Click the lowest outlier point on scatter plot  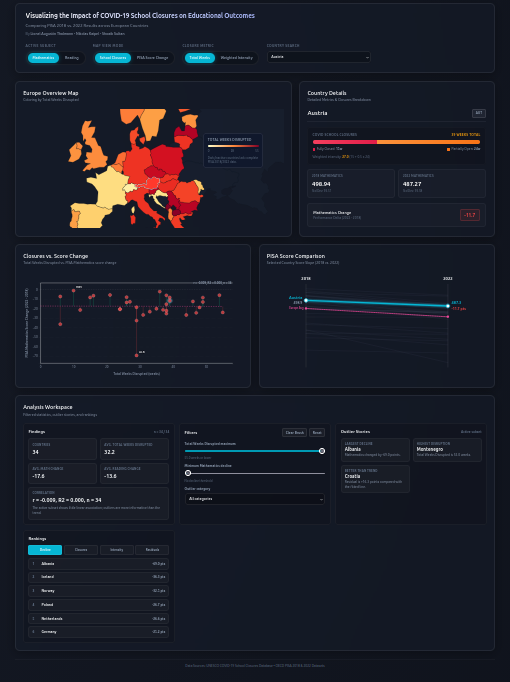(137, 355)
